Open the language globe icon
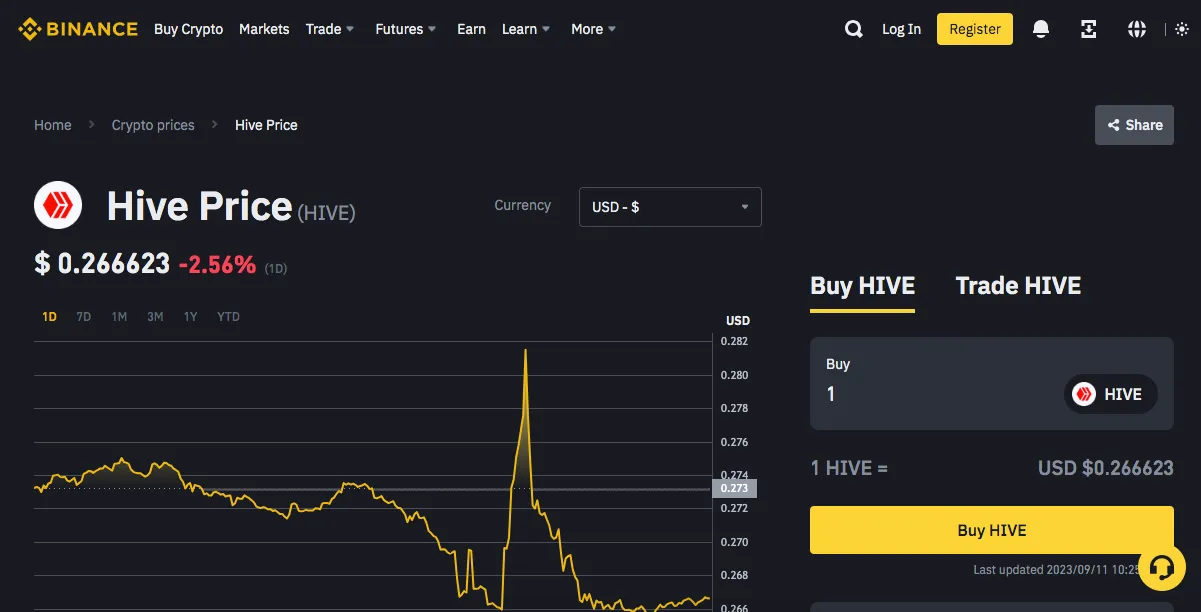The width and height of the screenshot is (1201, 612). (1137, 29)
